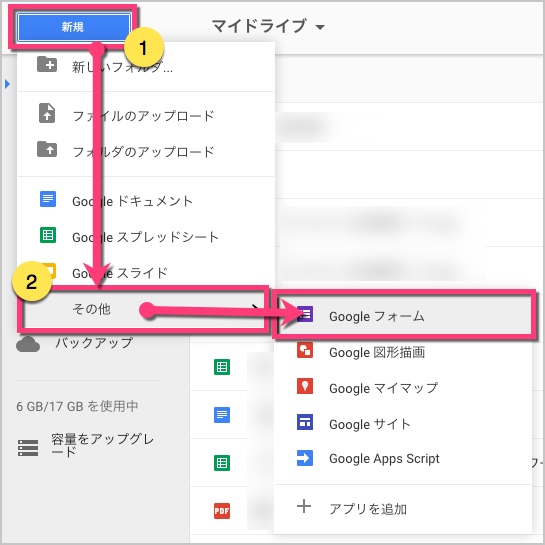
Task: Click the plus icon for adding apps
Action: tap(304, 506)
